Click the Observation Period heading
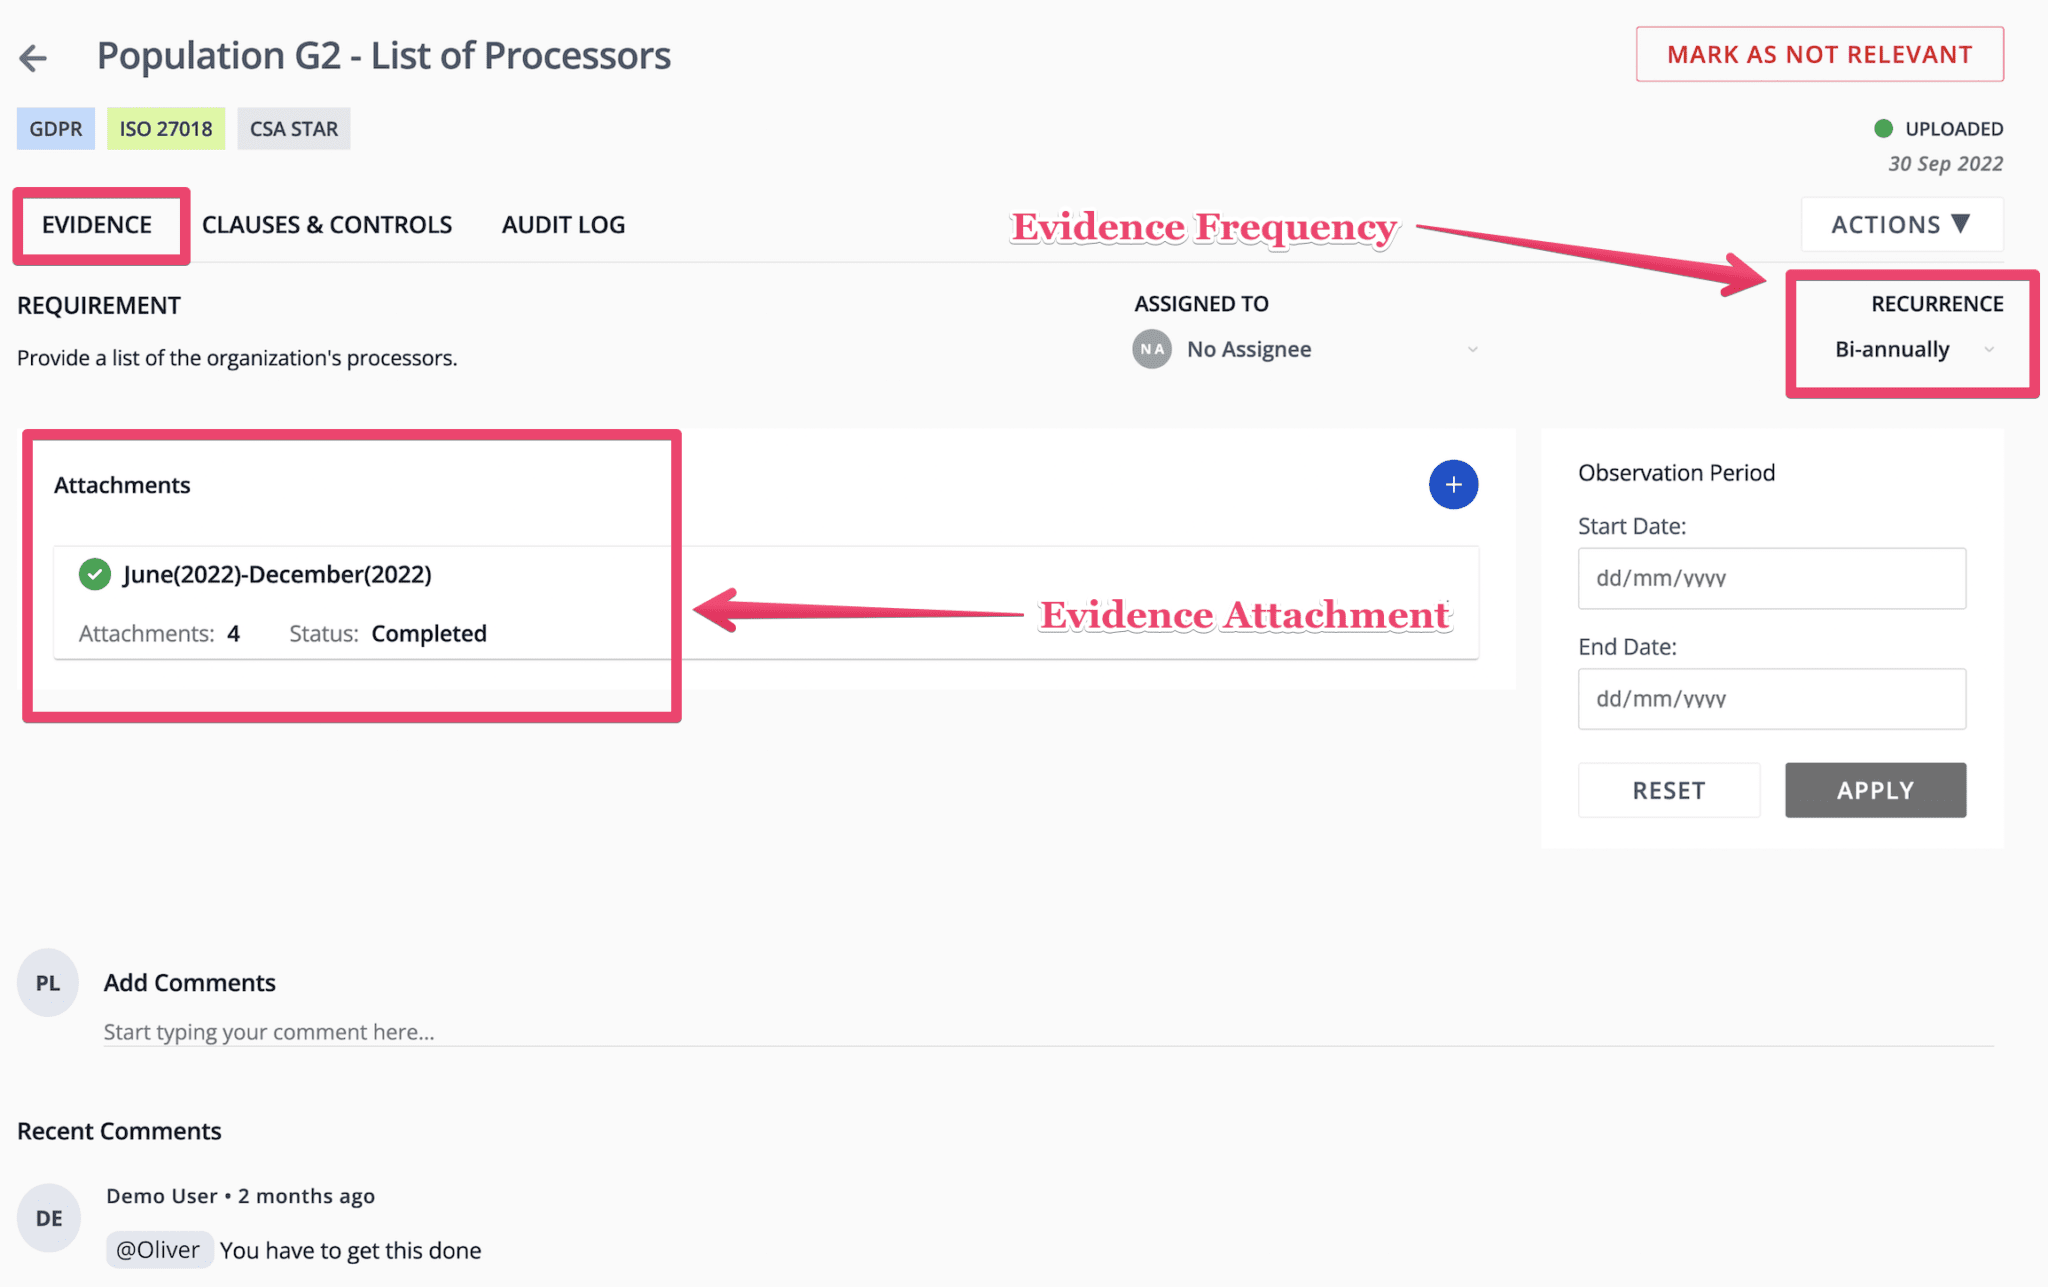The width and height of the screenshot is (2048, 1287). (1676, 473)
